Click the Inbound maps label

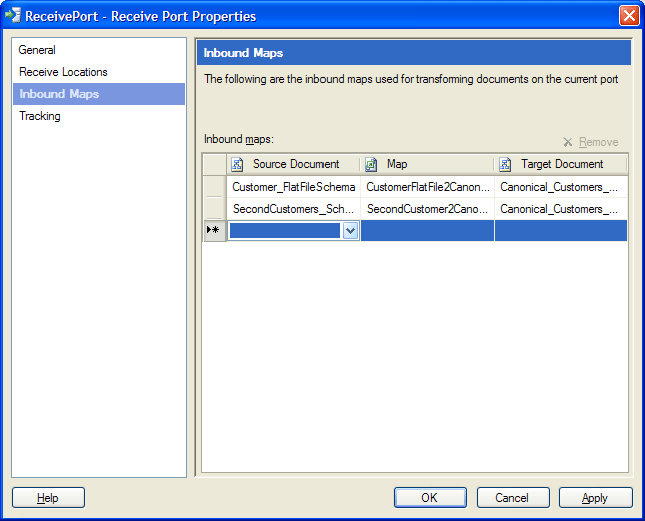[x=239, y=139]
